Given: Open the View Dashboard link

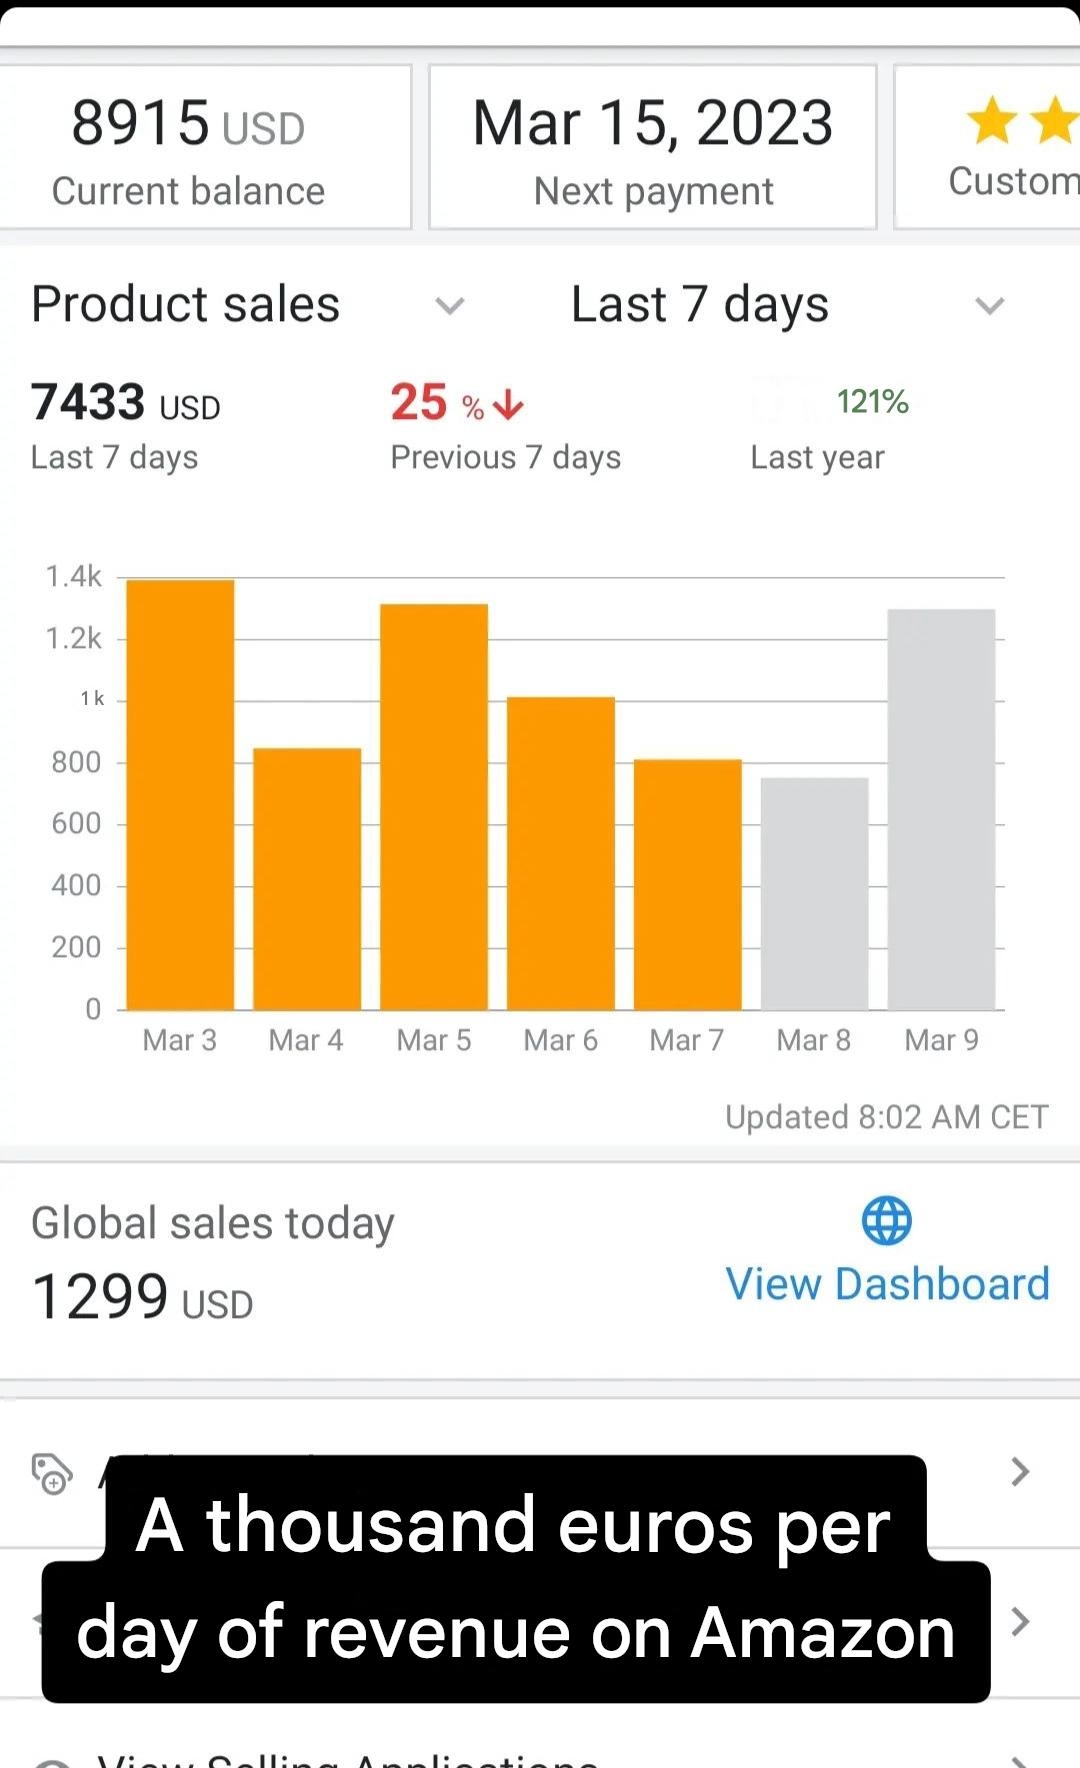Looking at the screenshot, I should (887, 1284).
